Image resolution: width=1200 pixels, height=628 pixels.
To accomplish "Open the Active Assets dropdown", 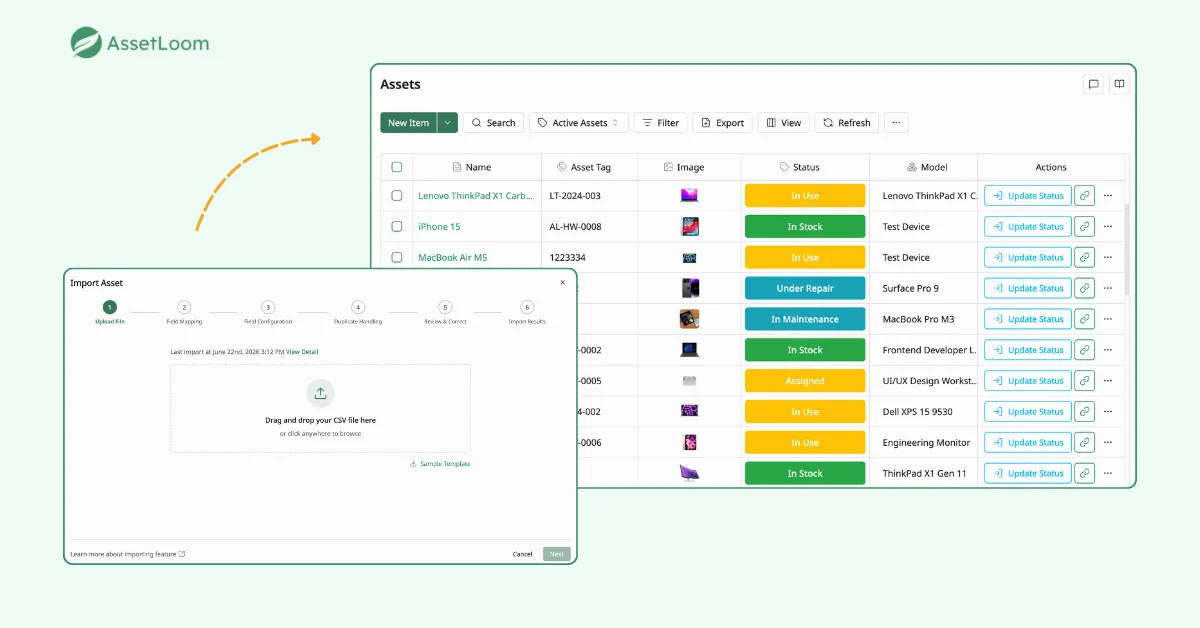I will coord(578,123).
